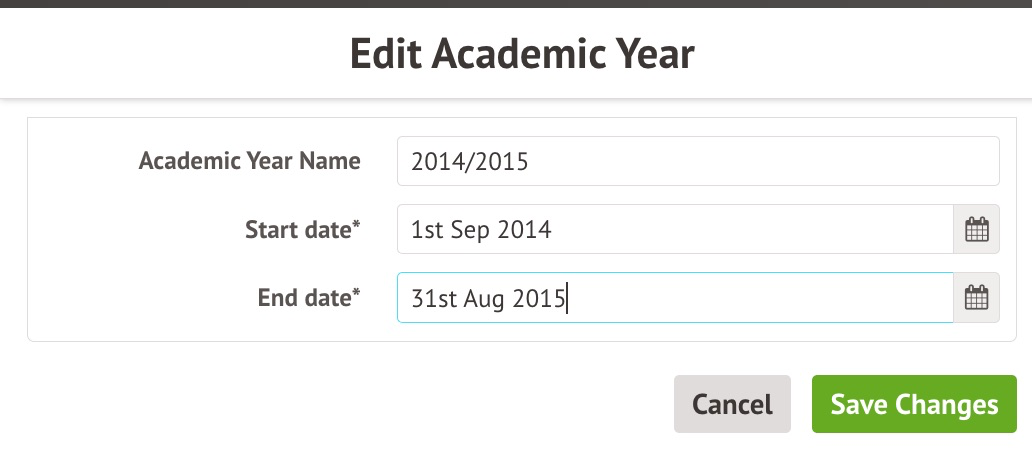
Task: Click the Edit Academic Year heading
Action: coord(522,53)
